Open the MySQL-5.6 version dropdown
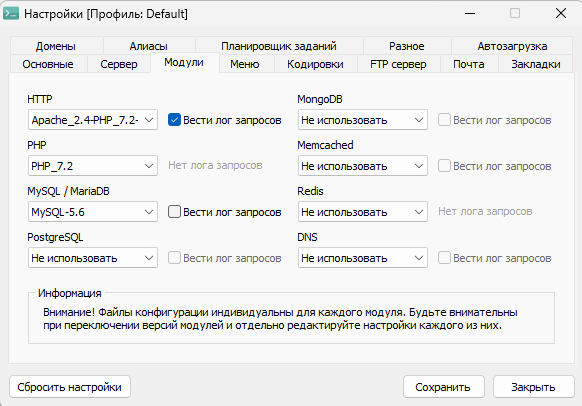Screen dimensions: 582x406 click(93, 212)
